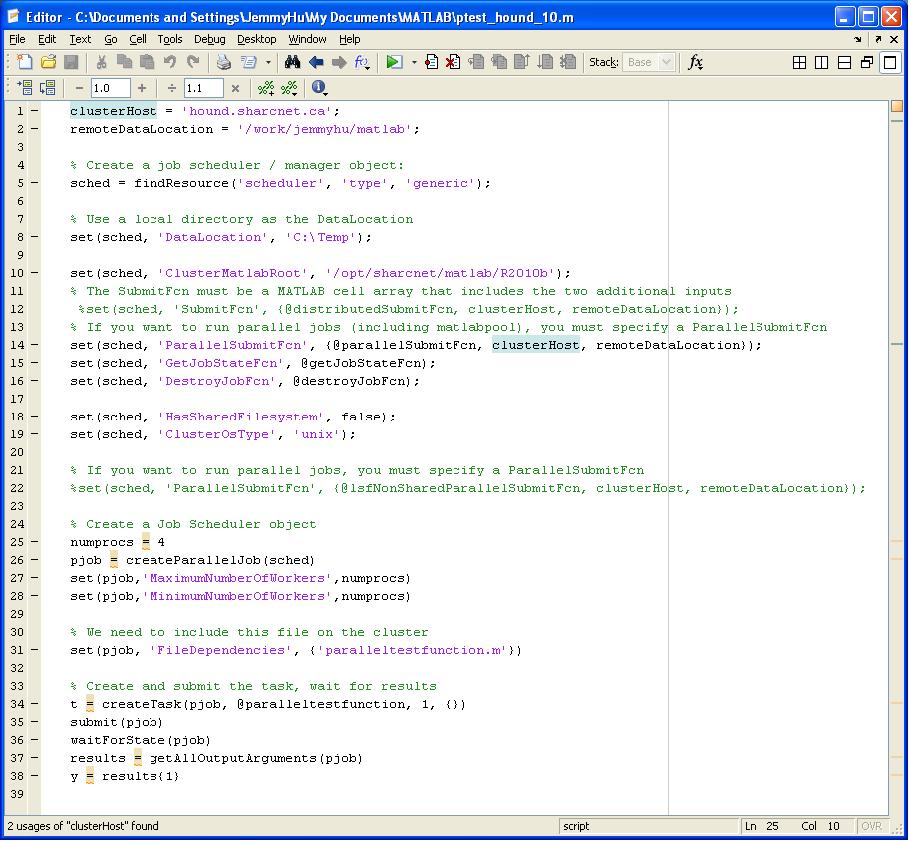
Task: Print the script with the printer icon
Action: pos(224,63)
